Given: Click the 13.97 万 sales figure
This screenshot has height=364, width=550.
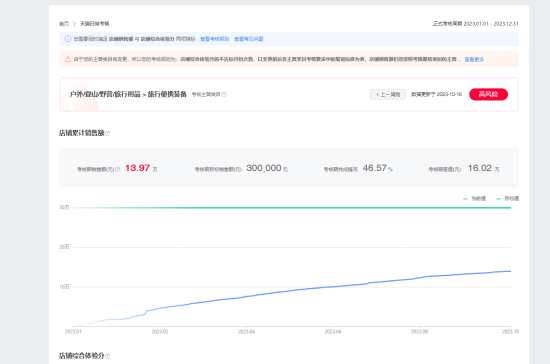Looking at the screenshot, I should click(x=141, y=168).
